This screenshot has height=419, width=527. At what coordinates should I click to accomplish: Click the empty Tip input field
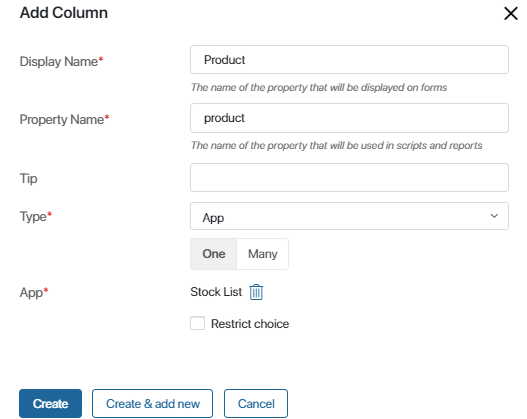(349, 177)
